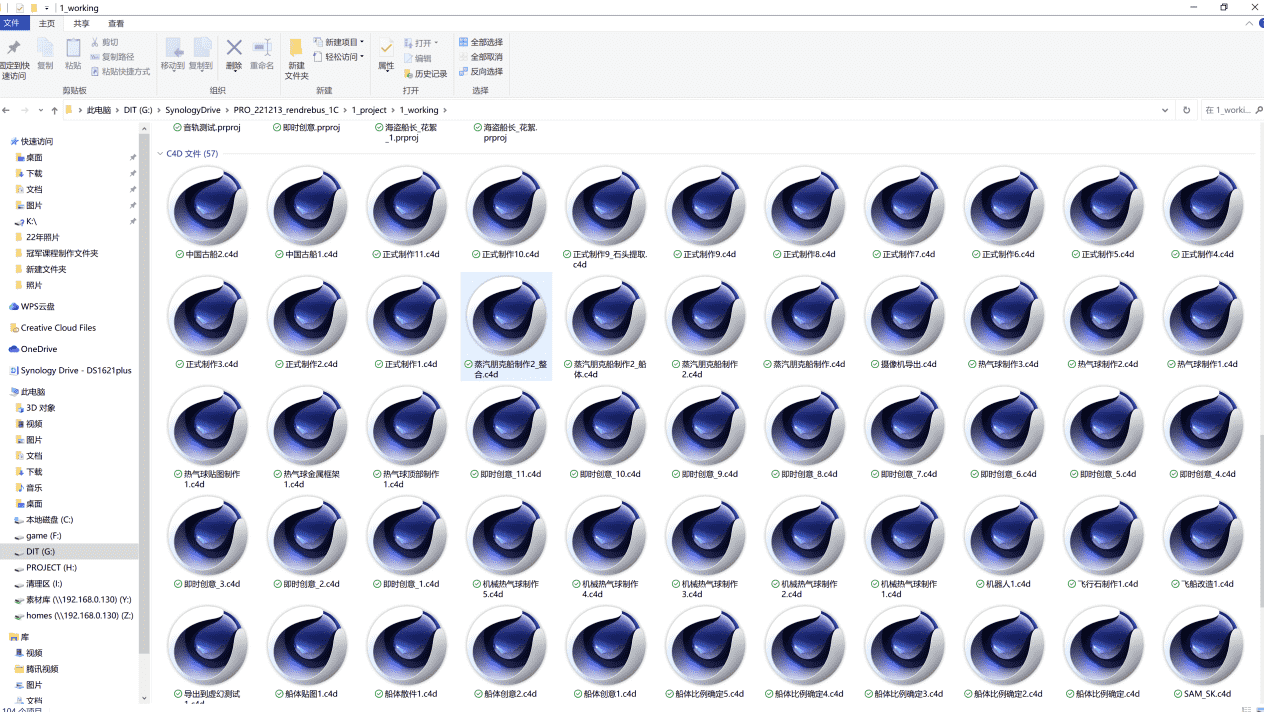The width and height of the screenshot is (1264, 712).
Task: Click 历史记录 in the ribbon
Action: tap(425, 73)
